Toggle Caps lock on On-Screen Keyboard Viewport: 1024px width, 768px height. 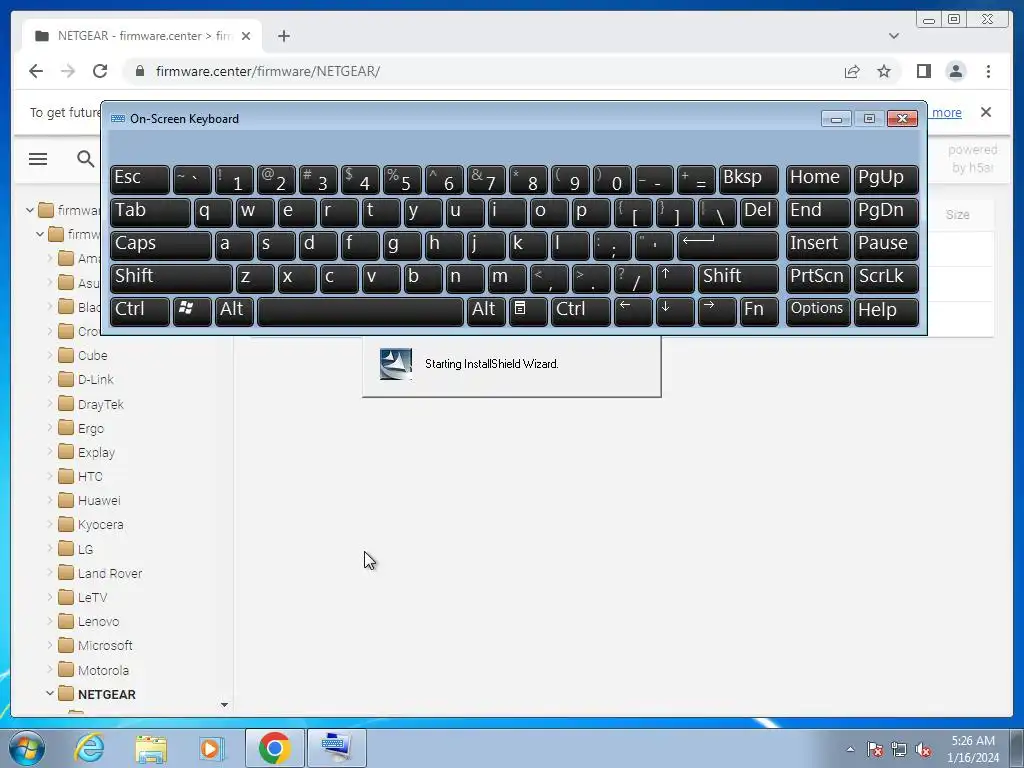pyautogui.click(x=161, y=245)
